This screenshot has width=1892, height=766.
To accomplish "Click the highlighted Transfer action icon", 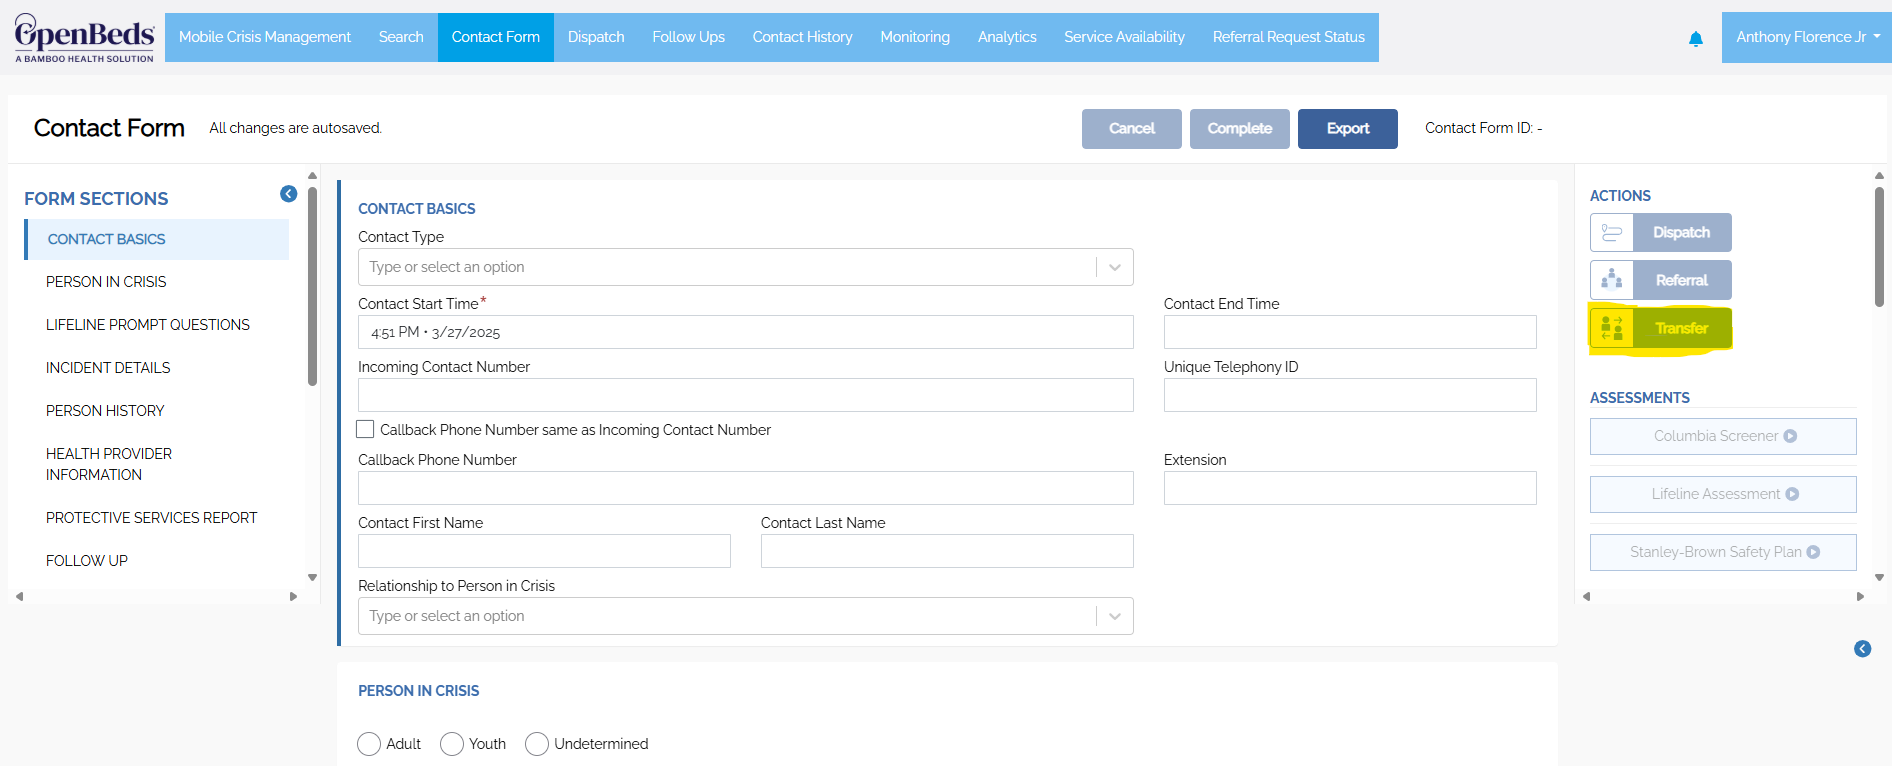I will point(1612,328).
